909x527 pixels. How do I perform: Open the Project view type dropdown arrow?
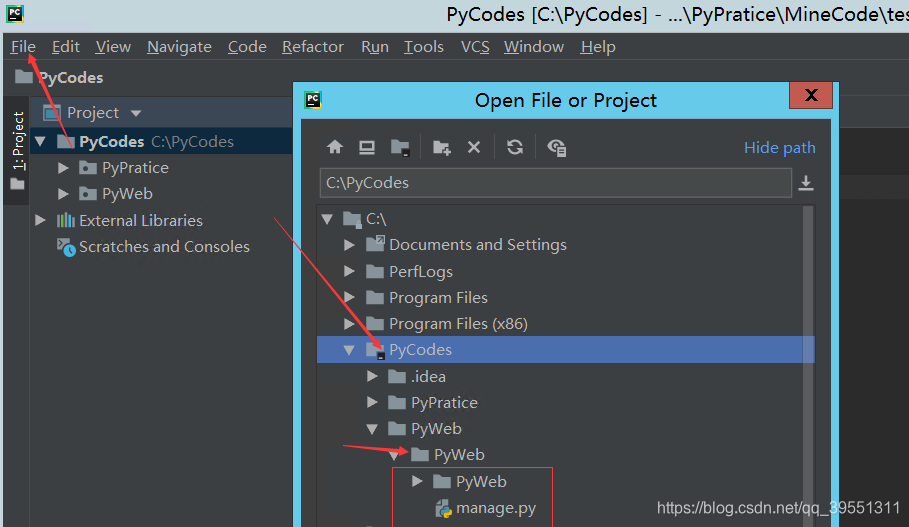point(136,113)
